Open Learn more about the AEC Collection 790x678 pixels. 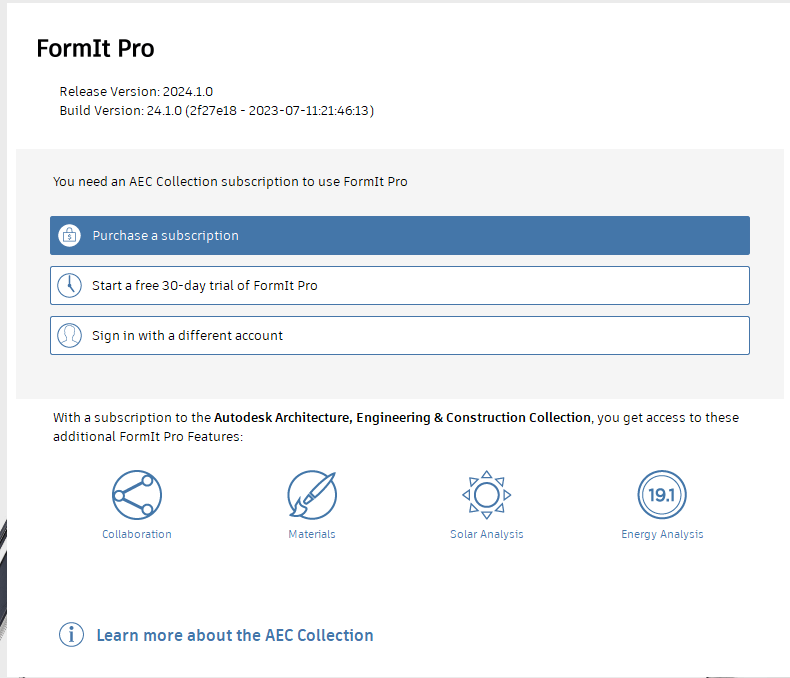[x=235, y=635]
